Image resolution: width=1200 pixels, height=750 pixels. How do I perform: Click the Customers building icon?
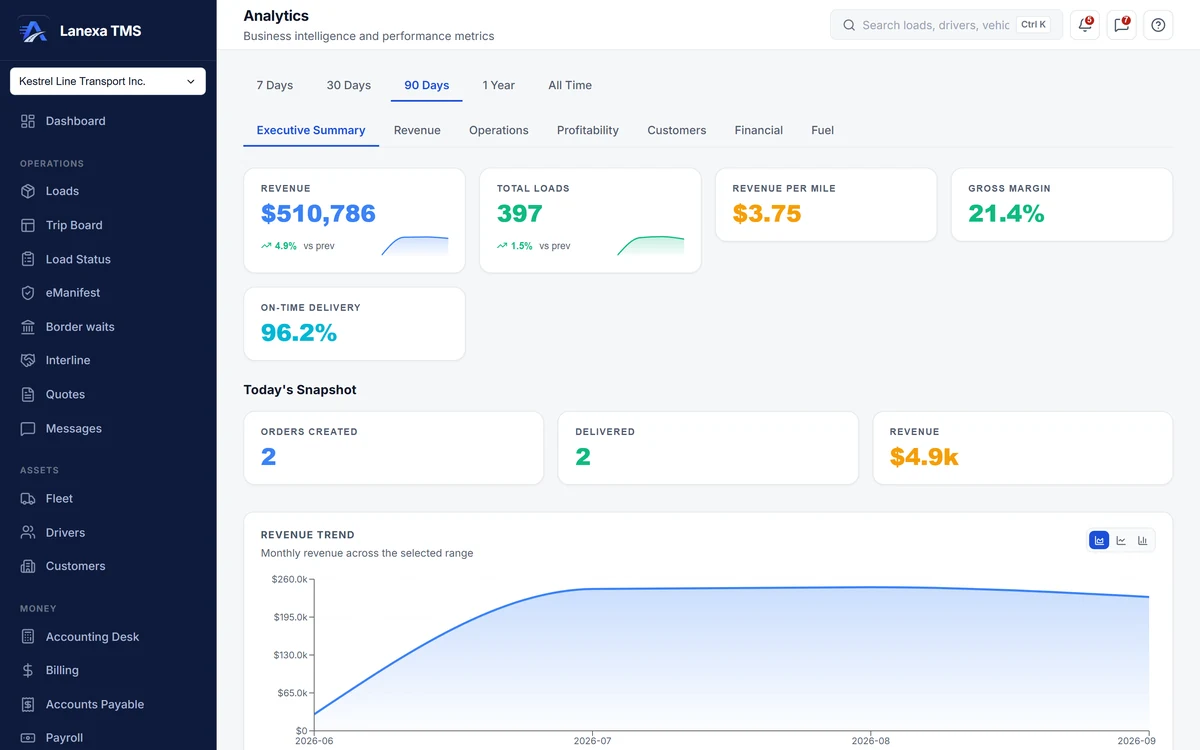click(28, 566)
